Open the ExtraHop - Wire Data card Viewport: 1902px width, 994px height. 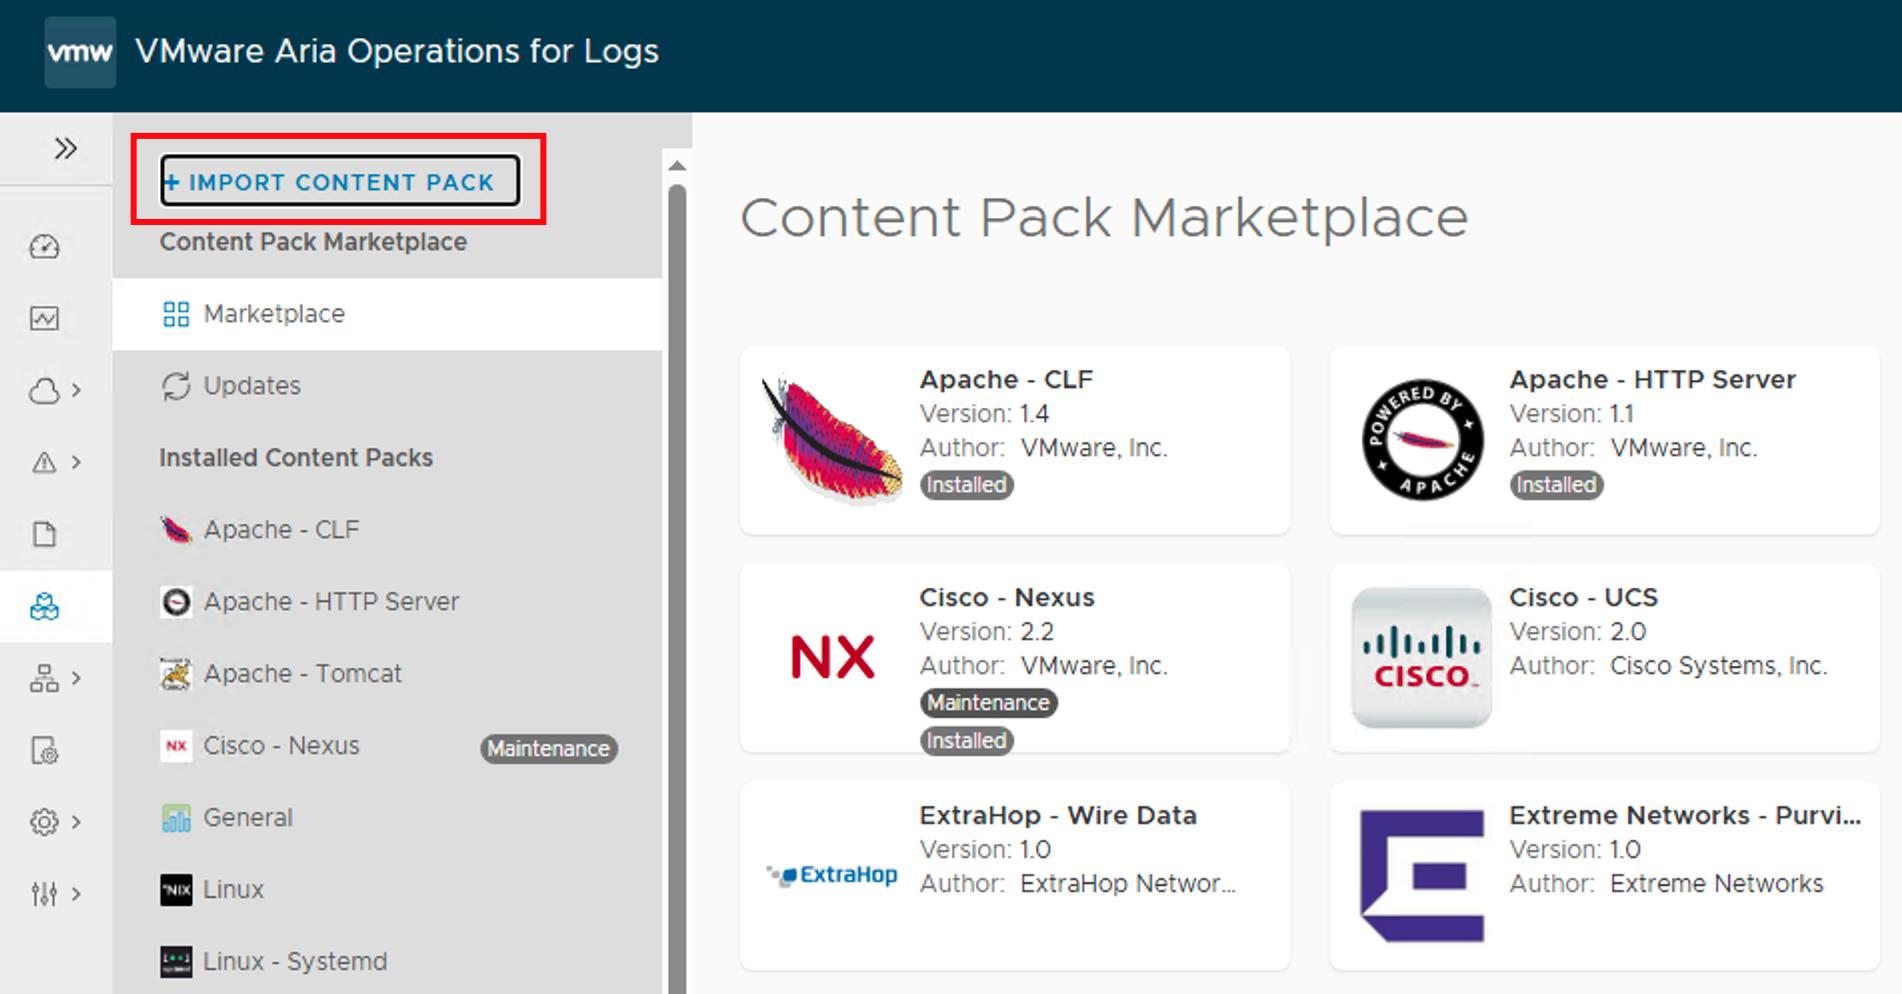pos(1014,875)
